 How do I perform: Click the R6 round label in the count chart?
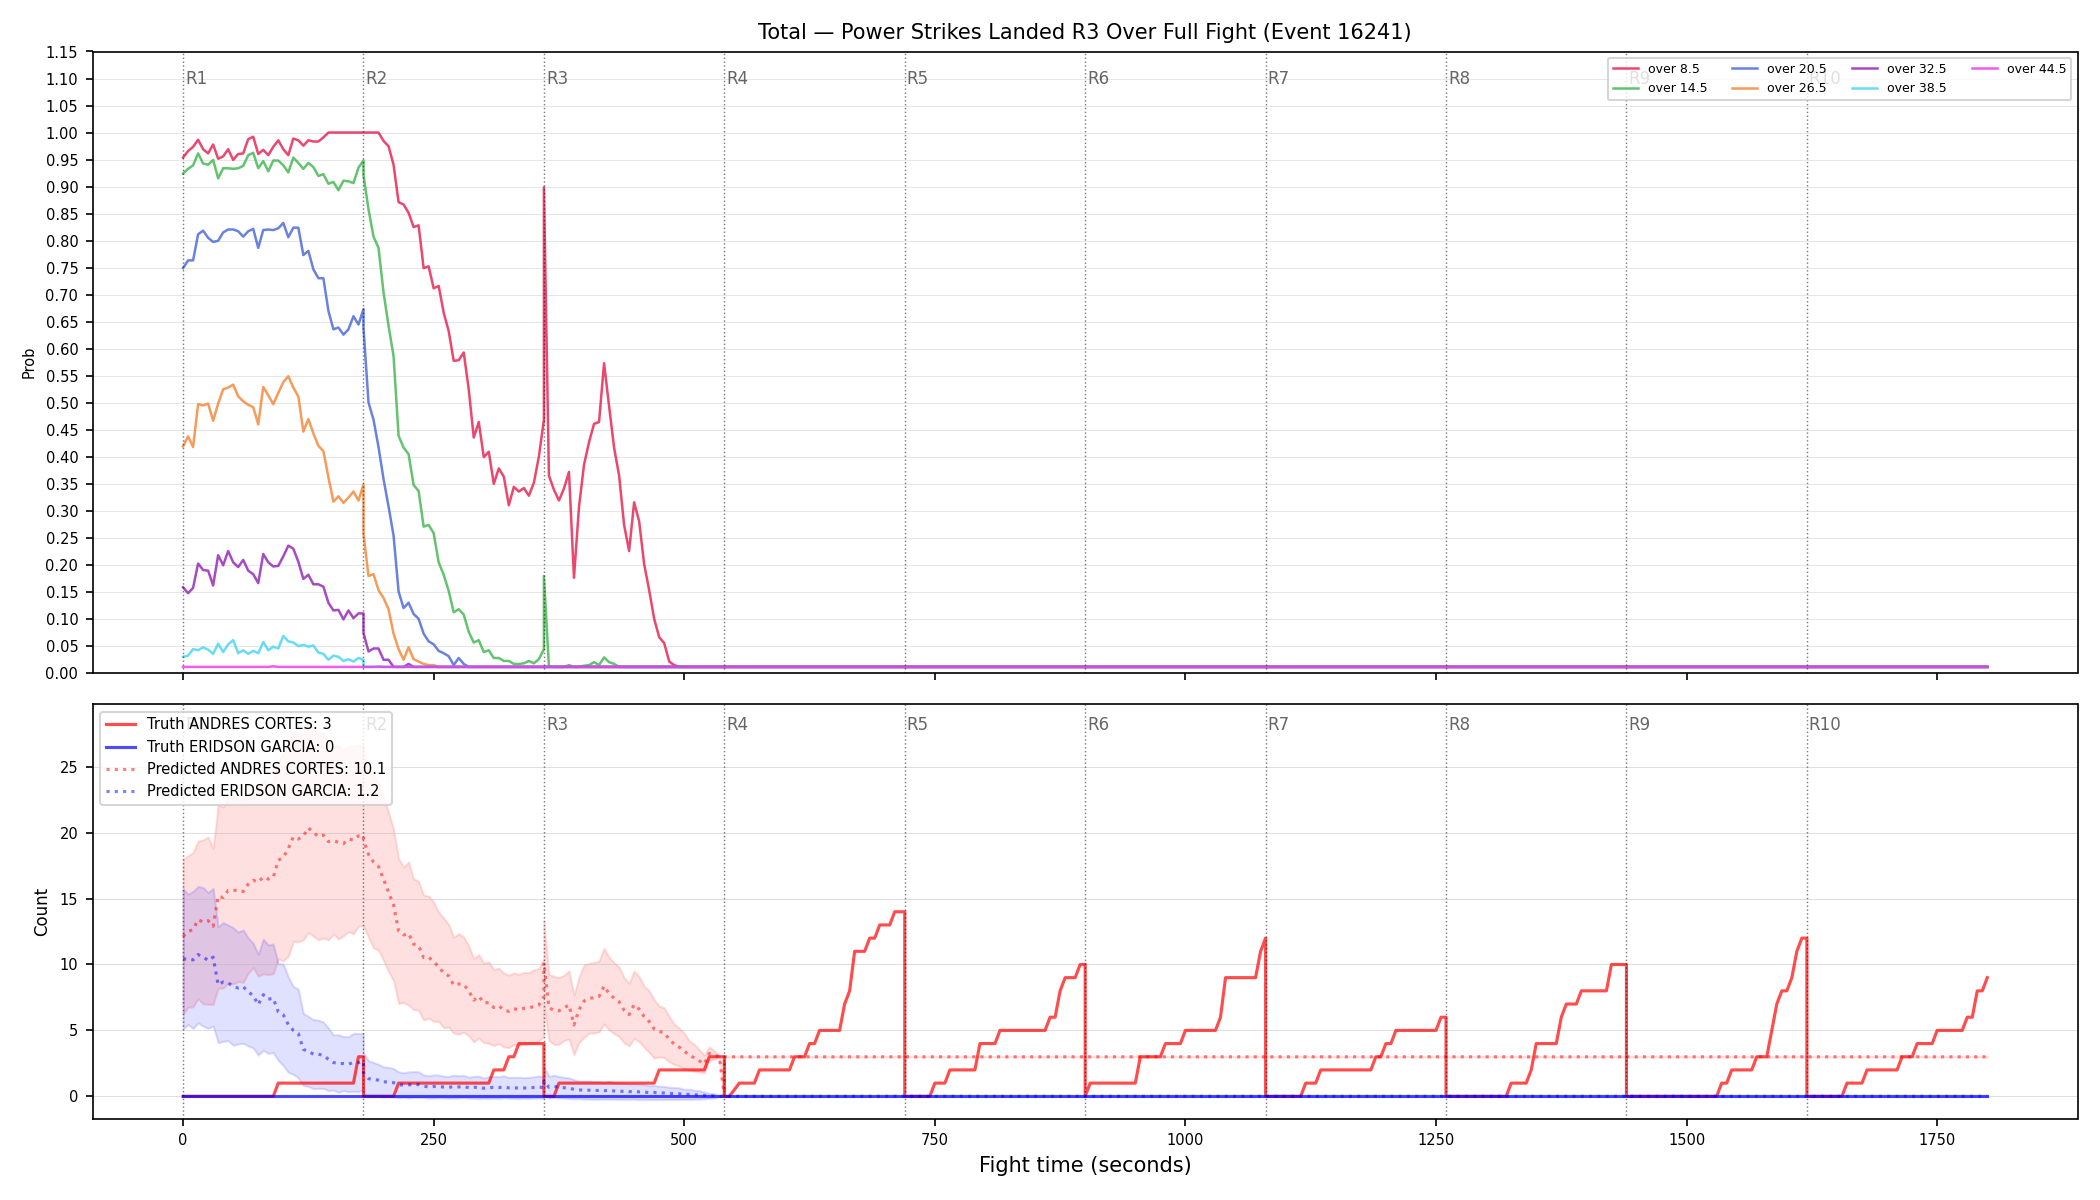pyautogui.click(x=1098, y=724)
